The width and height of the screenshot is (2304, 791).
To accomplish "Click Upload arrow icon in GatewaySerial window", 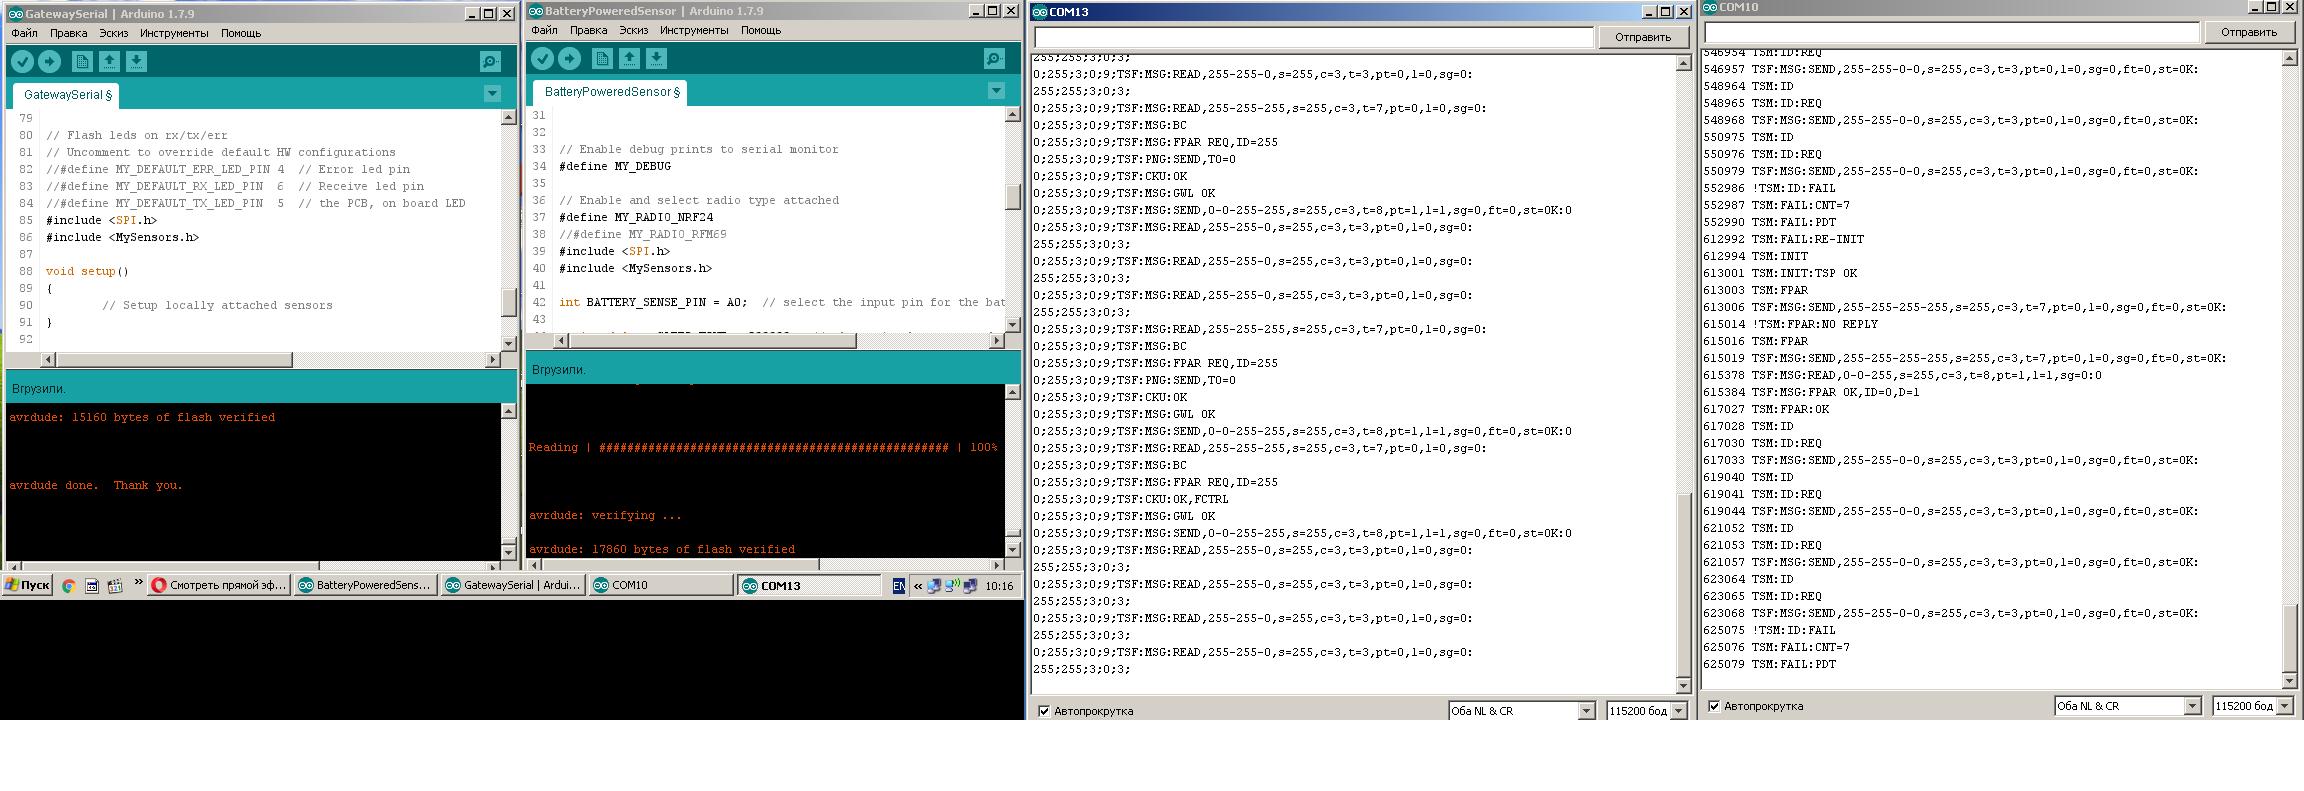I will tap(49, 62).
